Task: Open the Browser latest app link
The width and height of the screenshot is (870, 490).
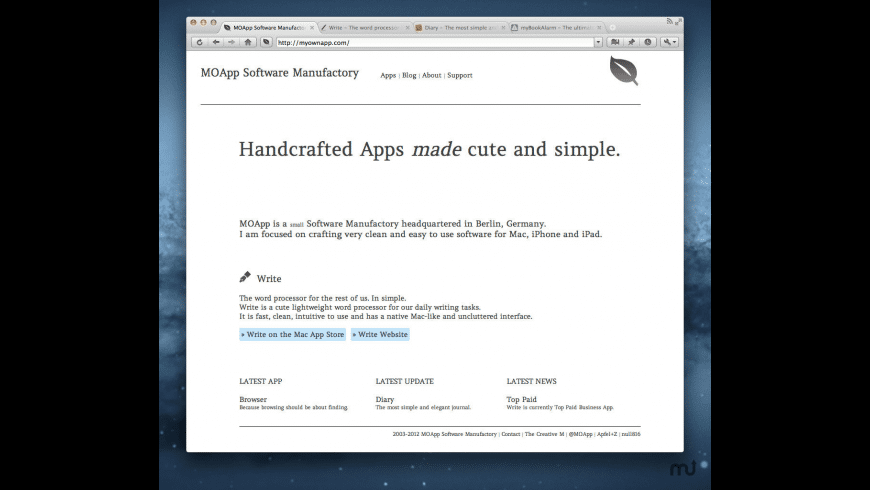Action: pyautogui.click(x=253, y=400)
